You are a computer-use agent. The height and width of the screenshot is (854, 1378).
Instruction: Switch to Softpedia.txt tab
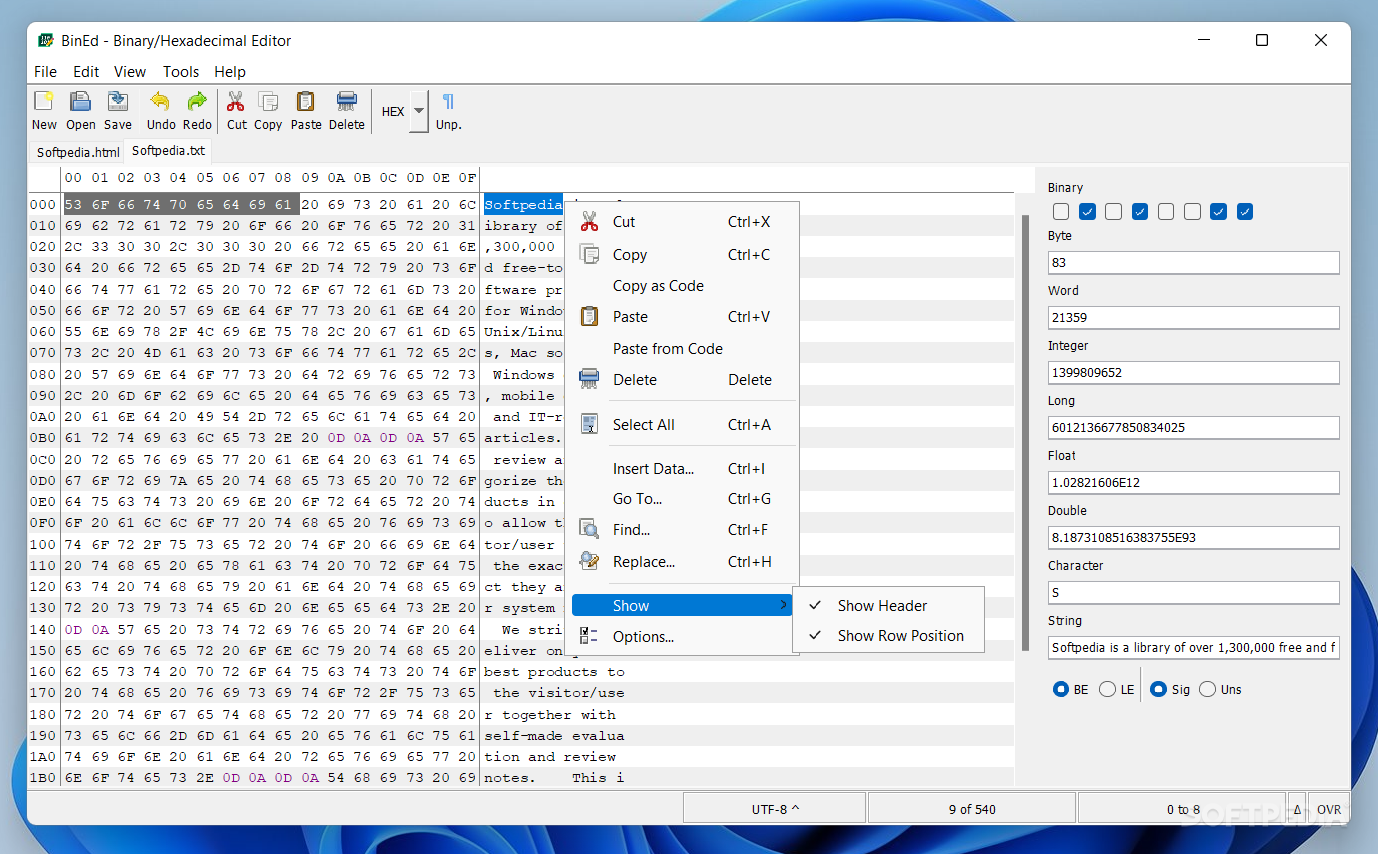pyautogui.click(x=168, y=151)
